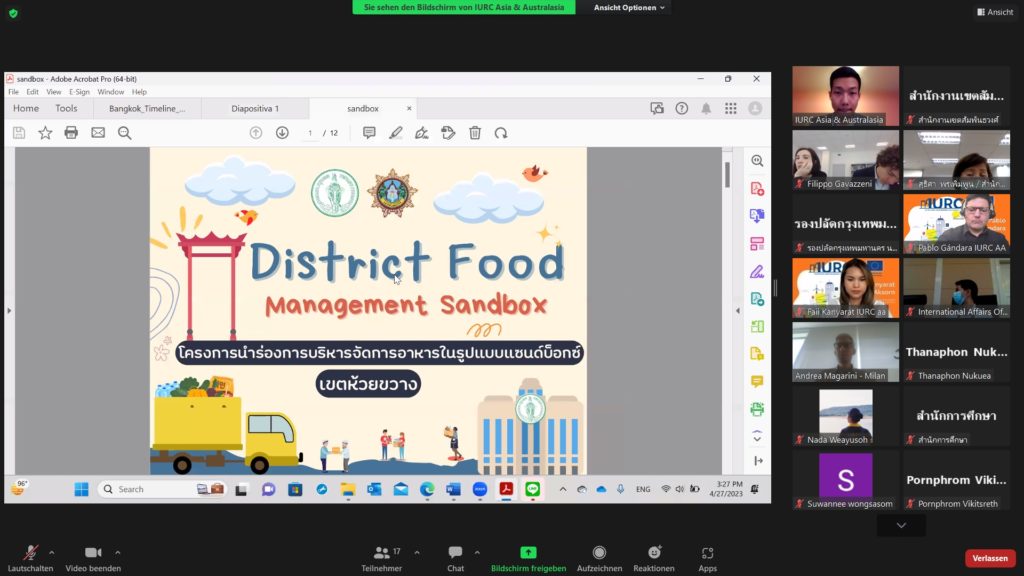
Task: Unmute the microphone with Lautschalten
Action: click(30, 553)
